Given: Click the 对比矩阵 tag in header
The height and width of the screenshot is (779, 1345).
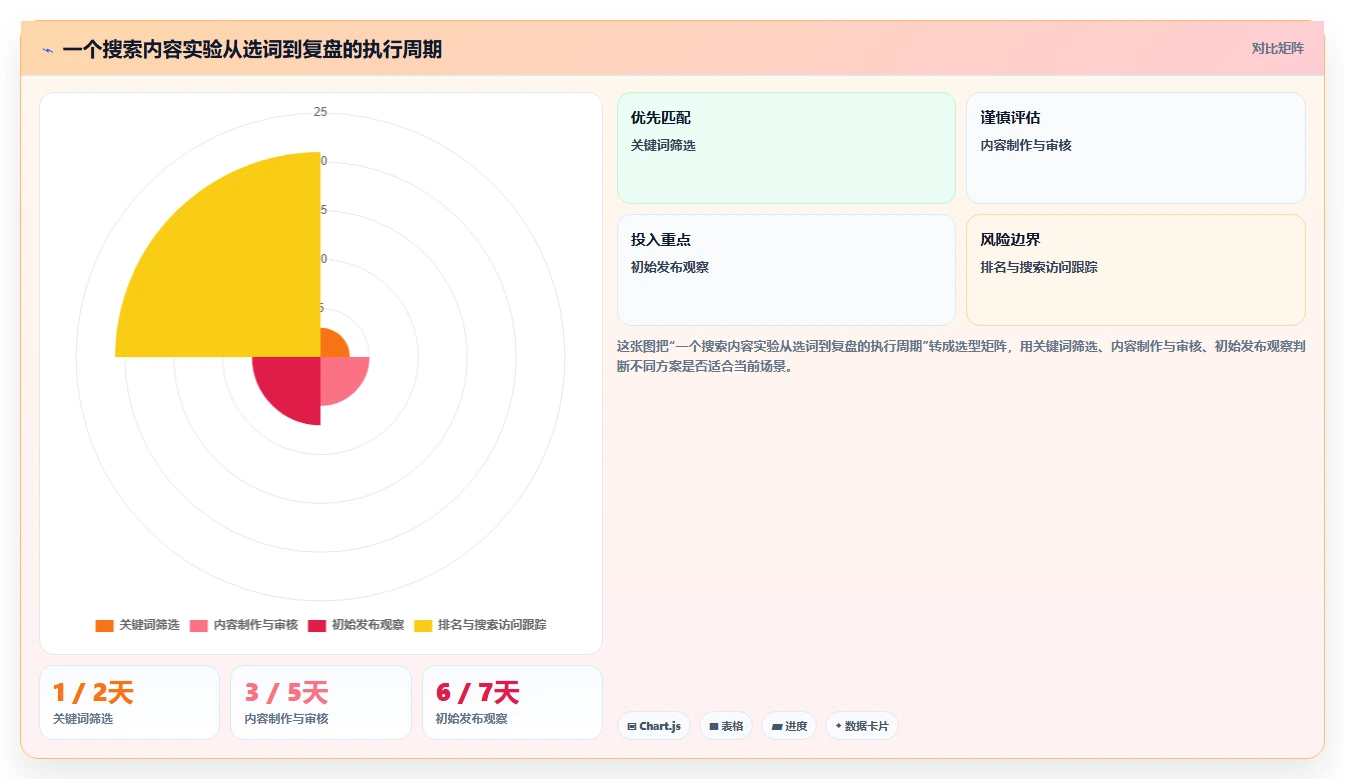Looking at the screenshot, I should (x=1277, y=48).
